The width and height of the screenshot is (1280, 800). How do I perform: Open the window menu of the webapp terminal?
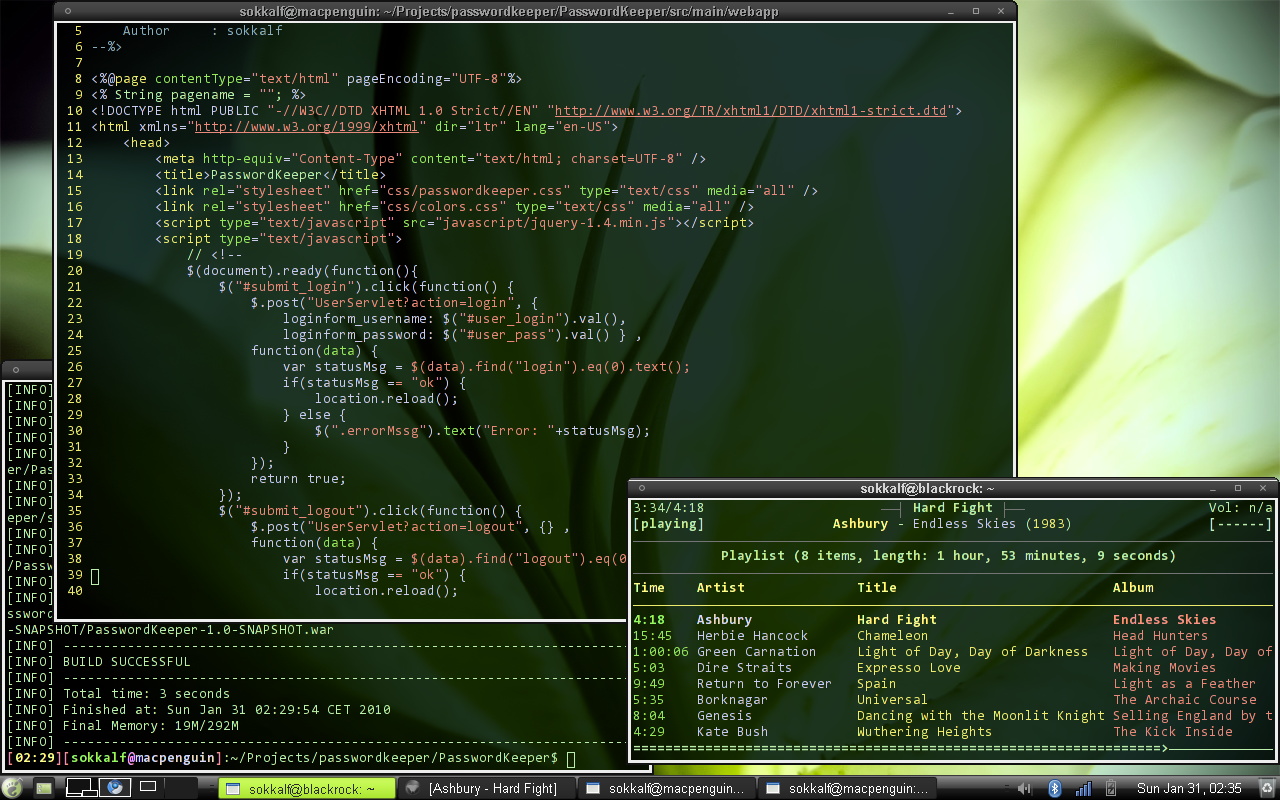(67, 11)
